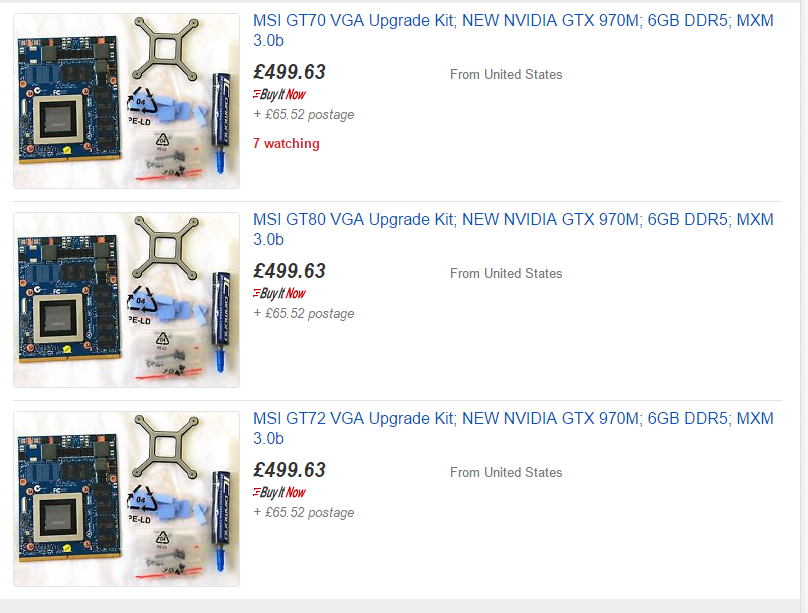
Task: Click From United States on the GT72 listing
Action: (506, 472)
